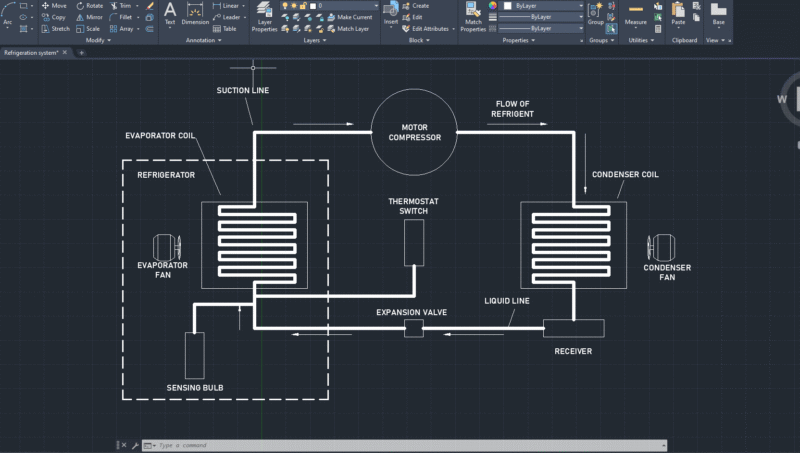Viewport: 800px width, 453px height.
Task: Open the Trim tool dropdown arrow
Action: tap(137, 6)
